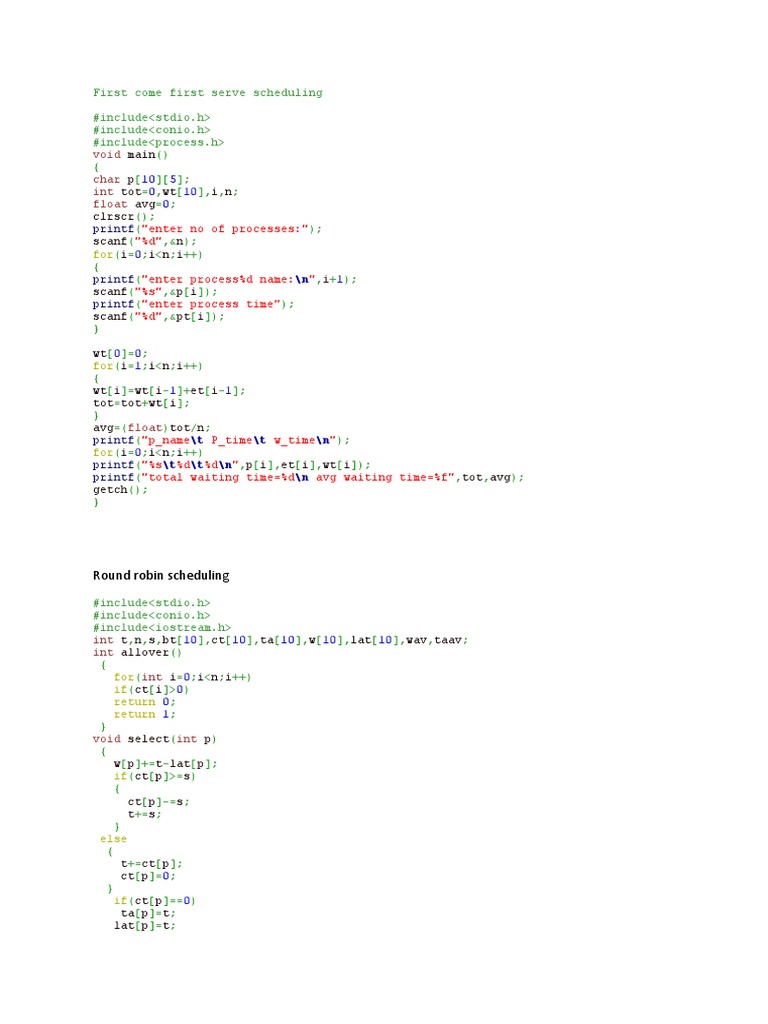The width and height of the screenshot is (768, 1024).
Task: Click the line 'int tot=0,wt[10],i,n;'
Action: 165,192
